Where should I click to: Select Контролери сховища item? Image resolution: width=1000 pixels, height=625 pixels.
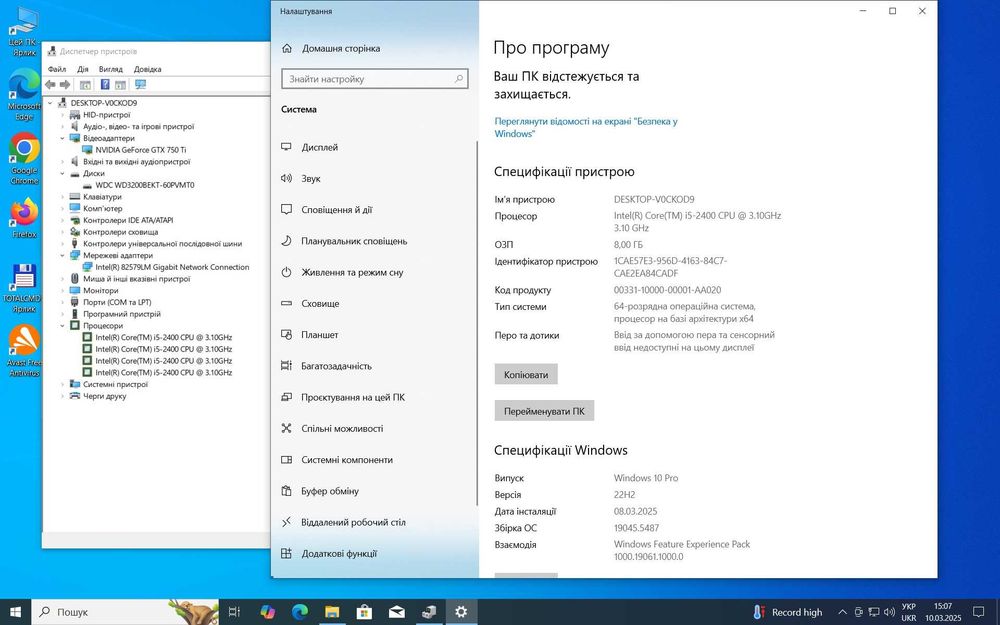point(120,232)
